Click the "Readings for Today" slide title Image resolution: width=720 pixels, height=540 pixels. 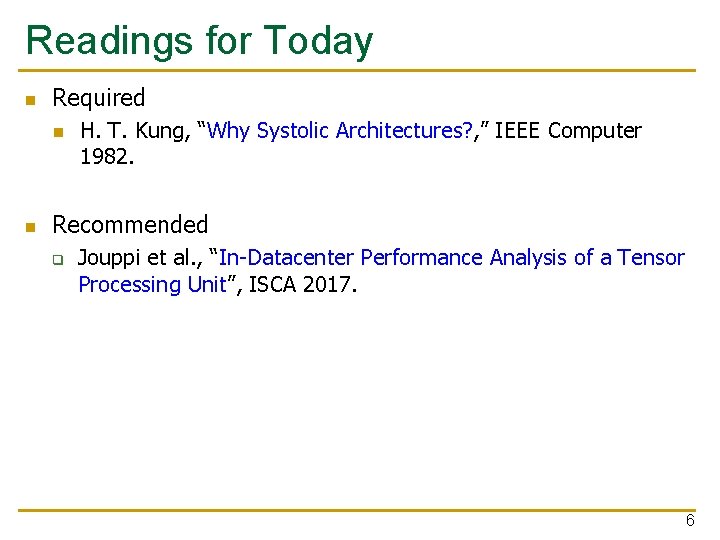point(200,41)
